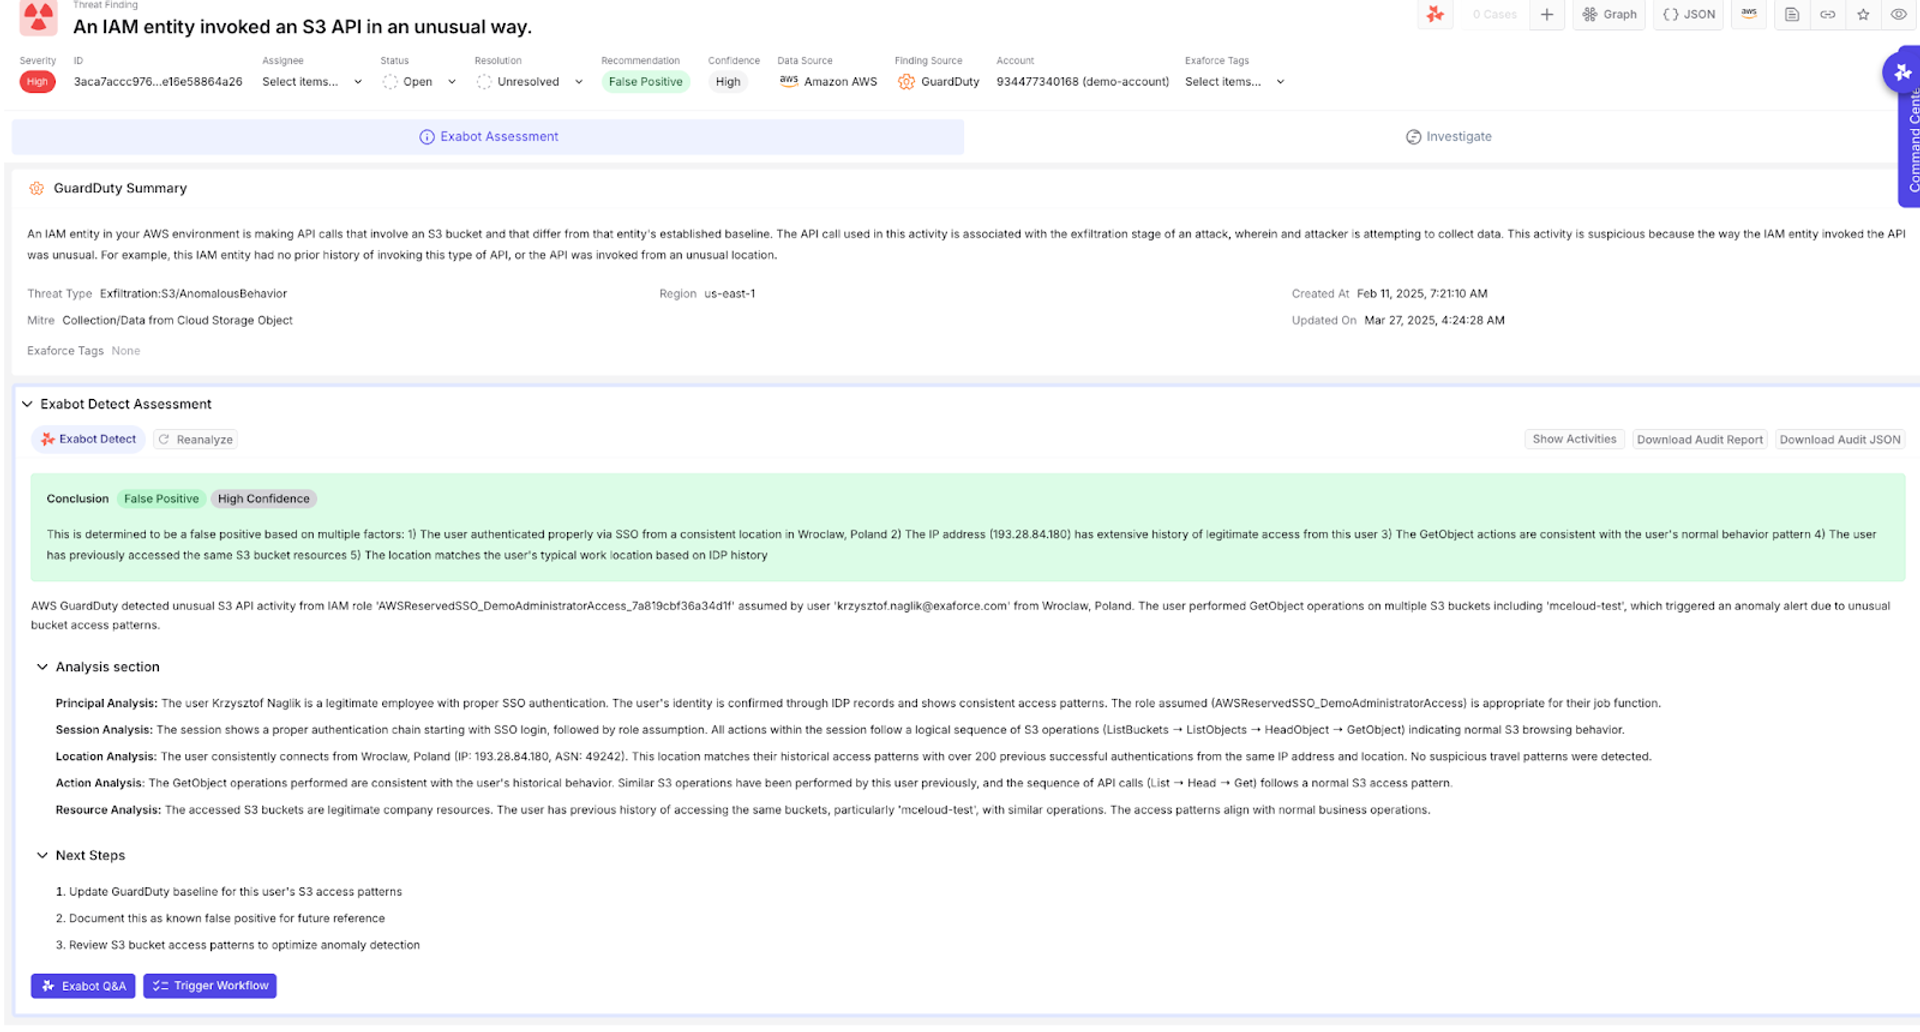Switch to the Exabot Assessment tab

click(488, 137)
